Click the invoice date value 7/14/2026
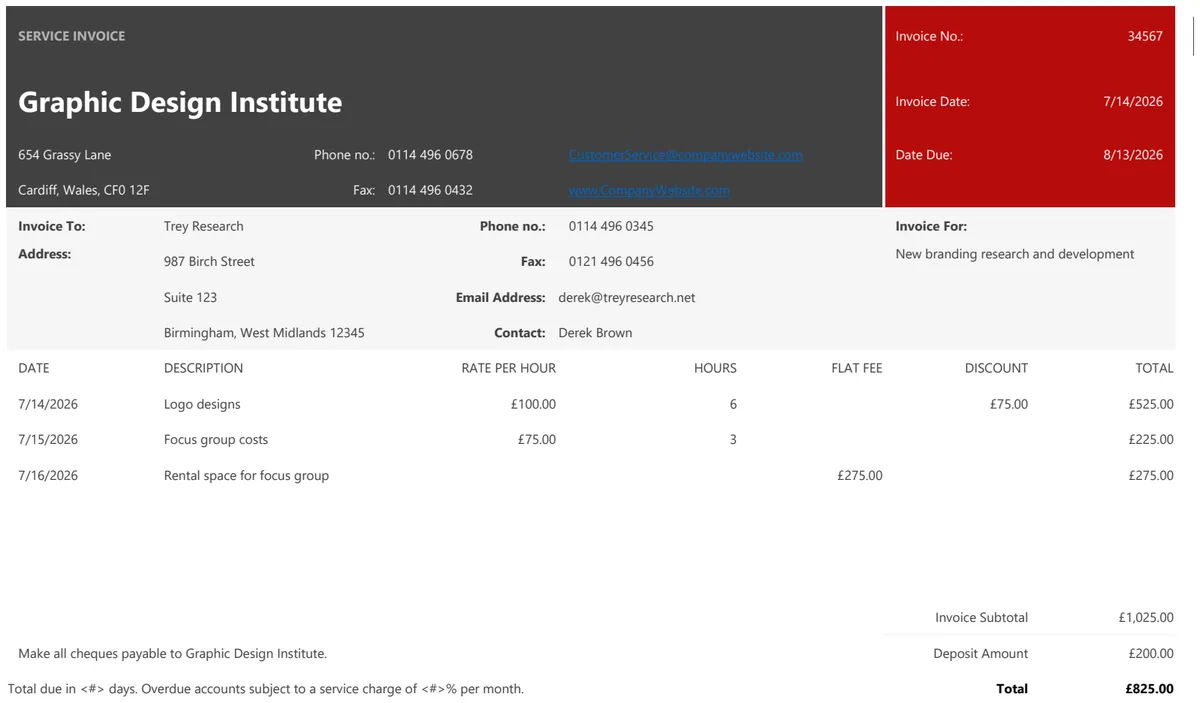The height and width of the screenshot is (703, 1200). (1133, 101)
